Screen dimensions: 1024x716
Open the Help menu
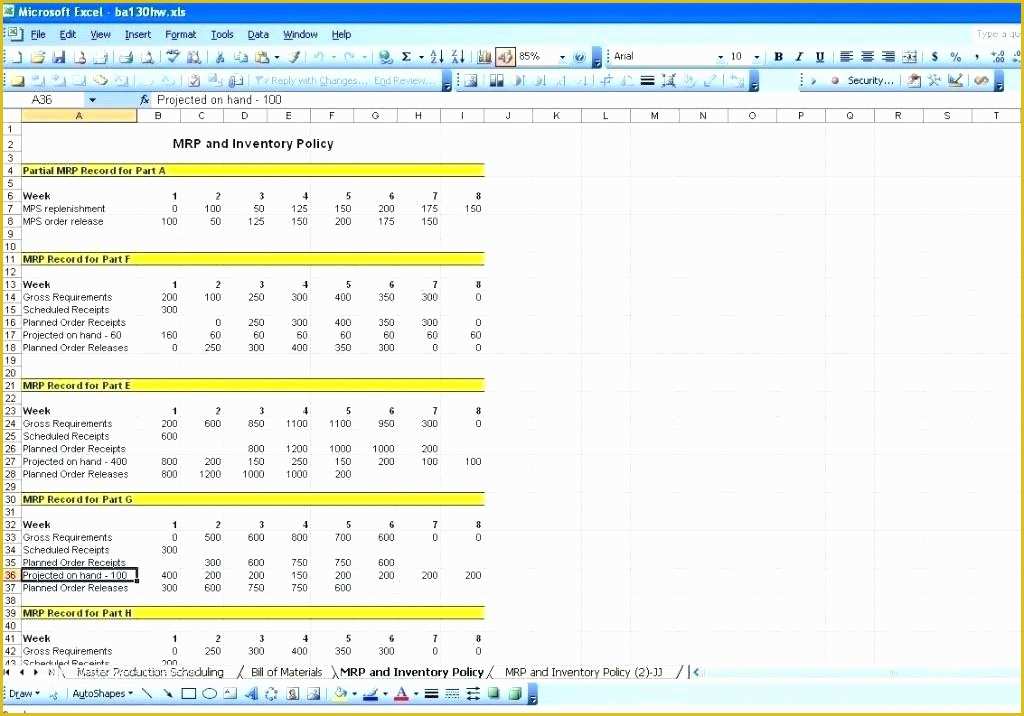341,35
